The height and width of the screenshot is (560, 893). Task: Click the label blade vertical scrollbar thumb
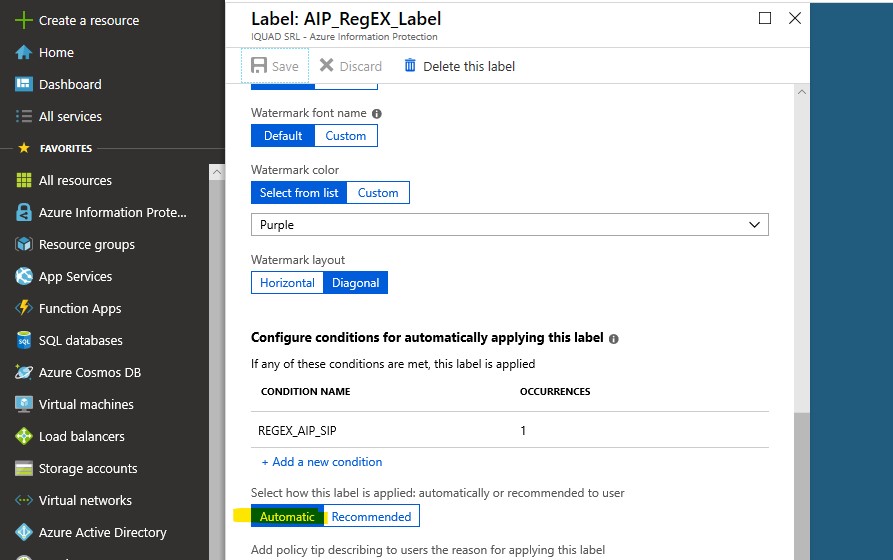[801, 486]
